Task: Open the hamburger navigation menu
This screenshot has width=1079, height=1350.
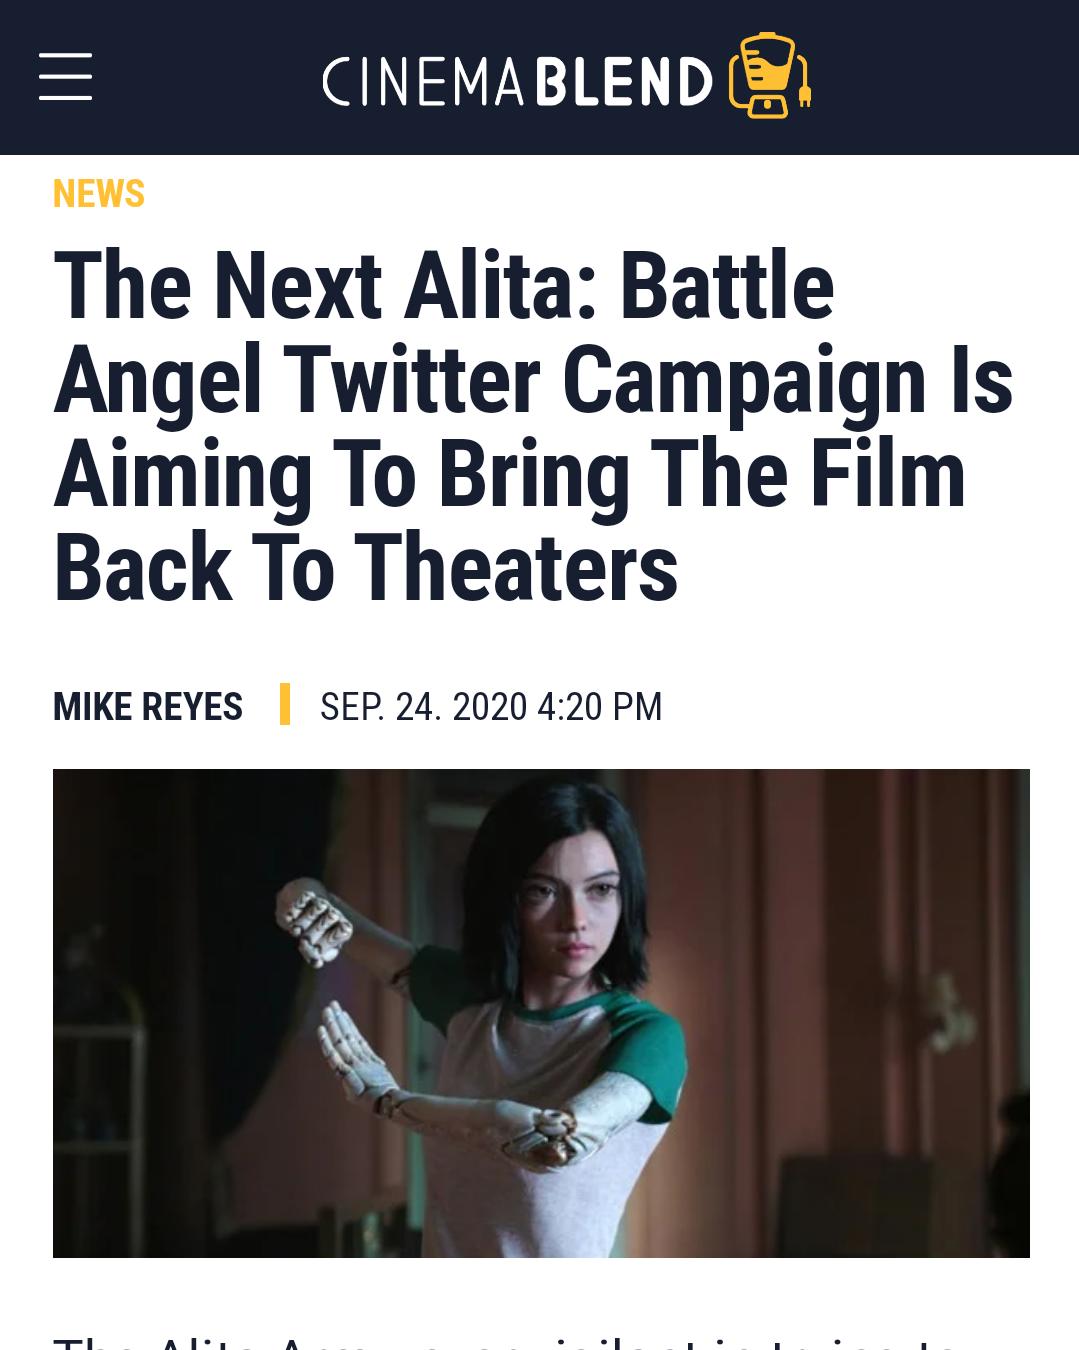Action: [65, 77]
